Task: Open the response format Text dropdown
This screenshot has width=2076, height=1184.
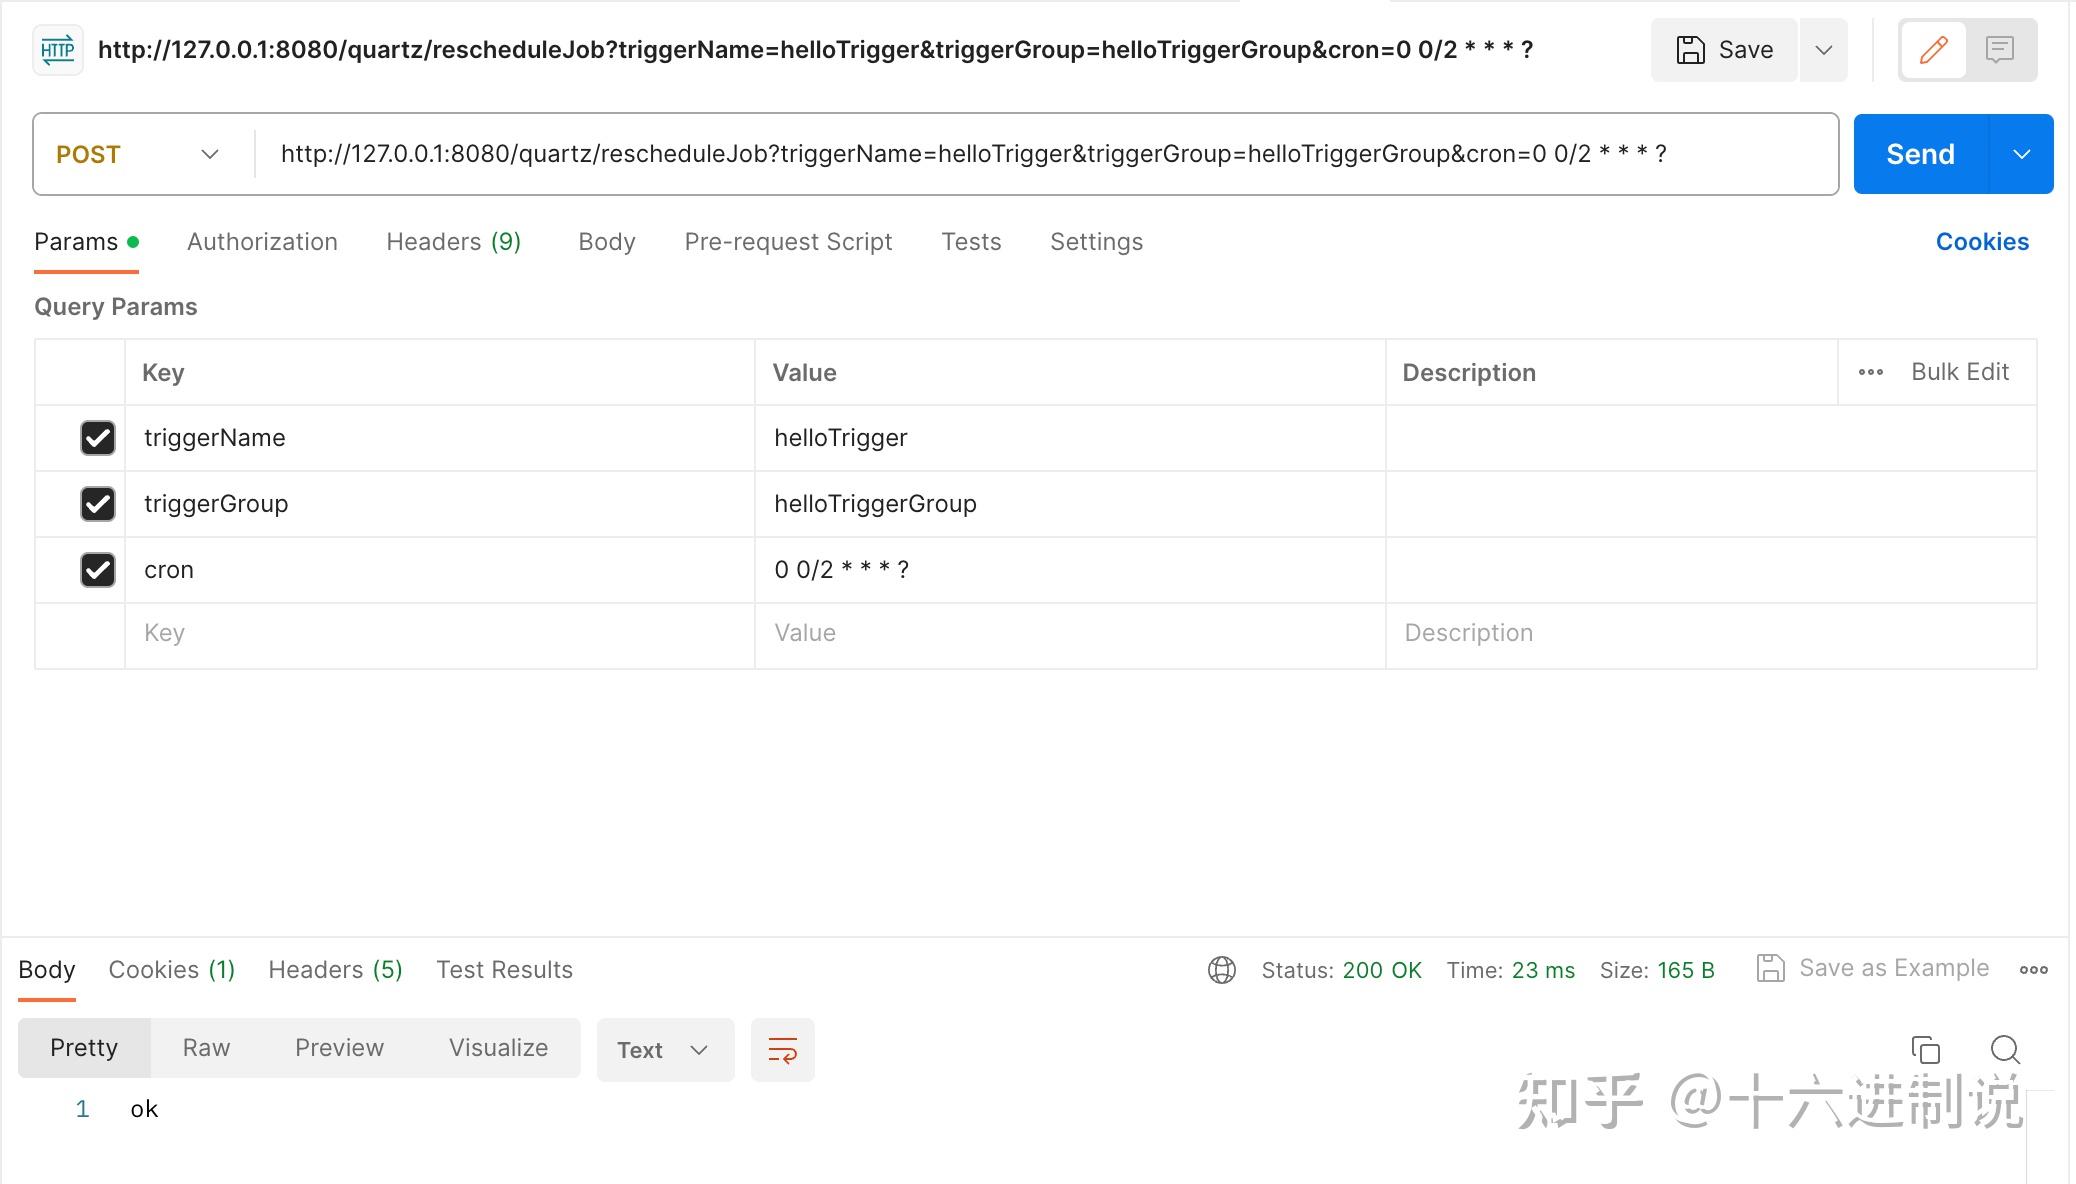Action: pos(664,1049)
